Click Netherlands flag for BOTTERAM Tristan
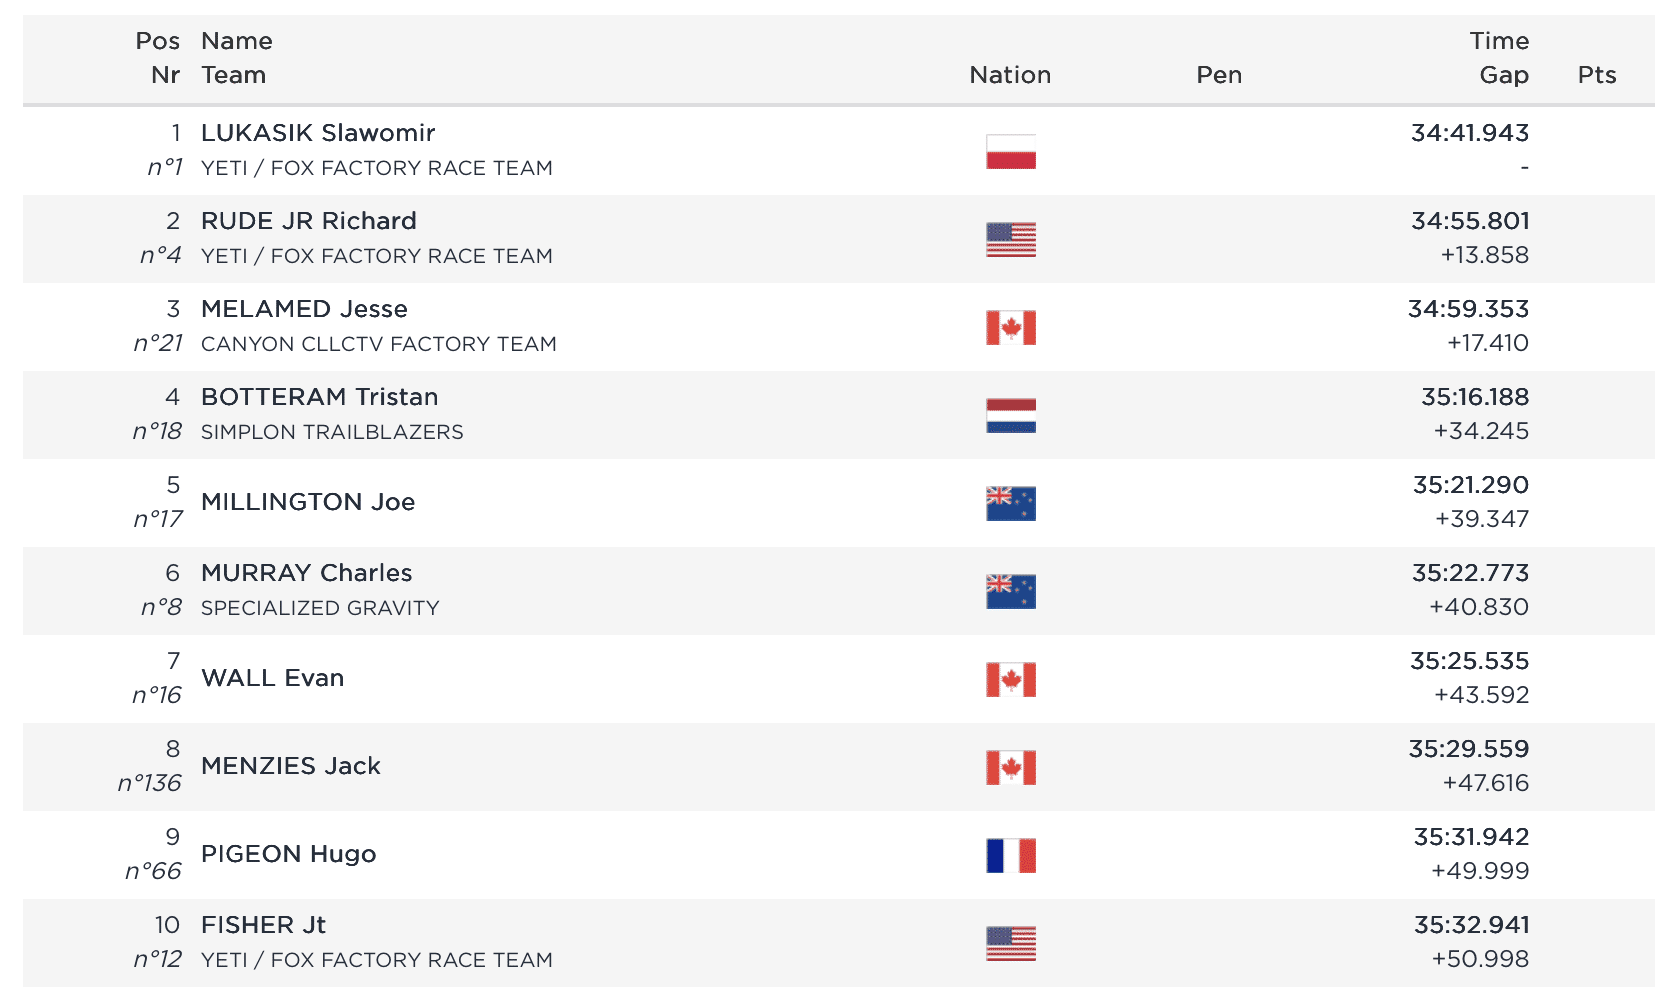Screen dimensions: 1678x994 point(1010,416)
